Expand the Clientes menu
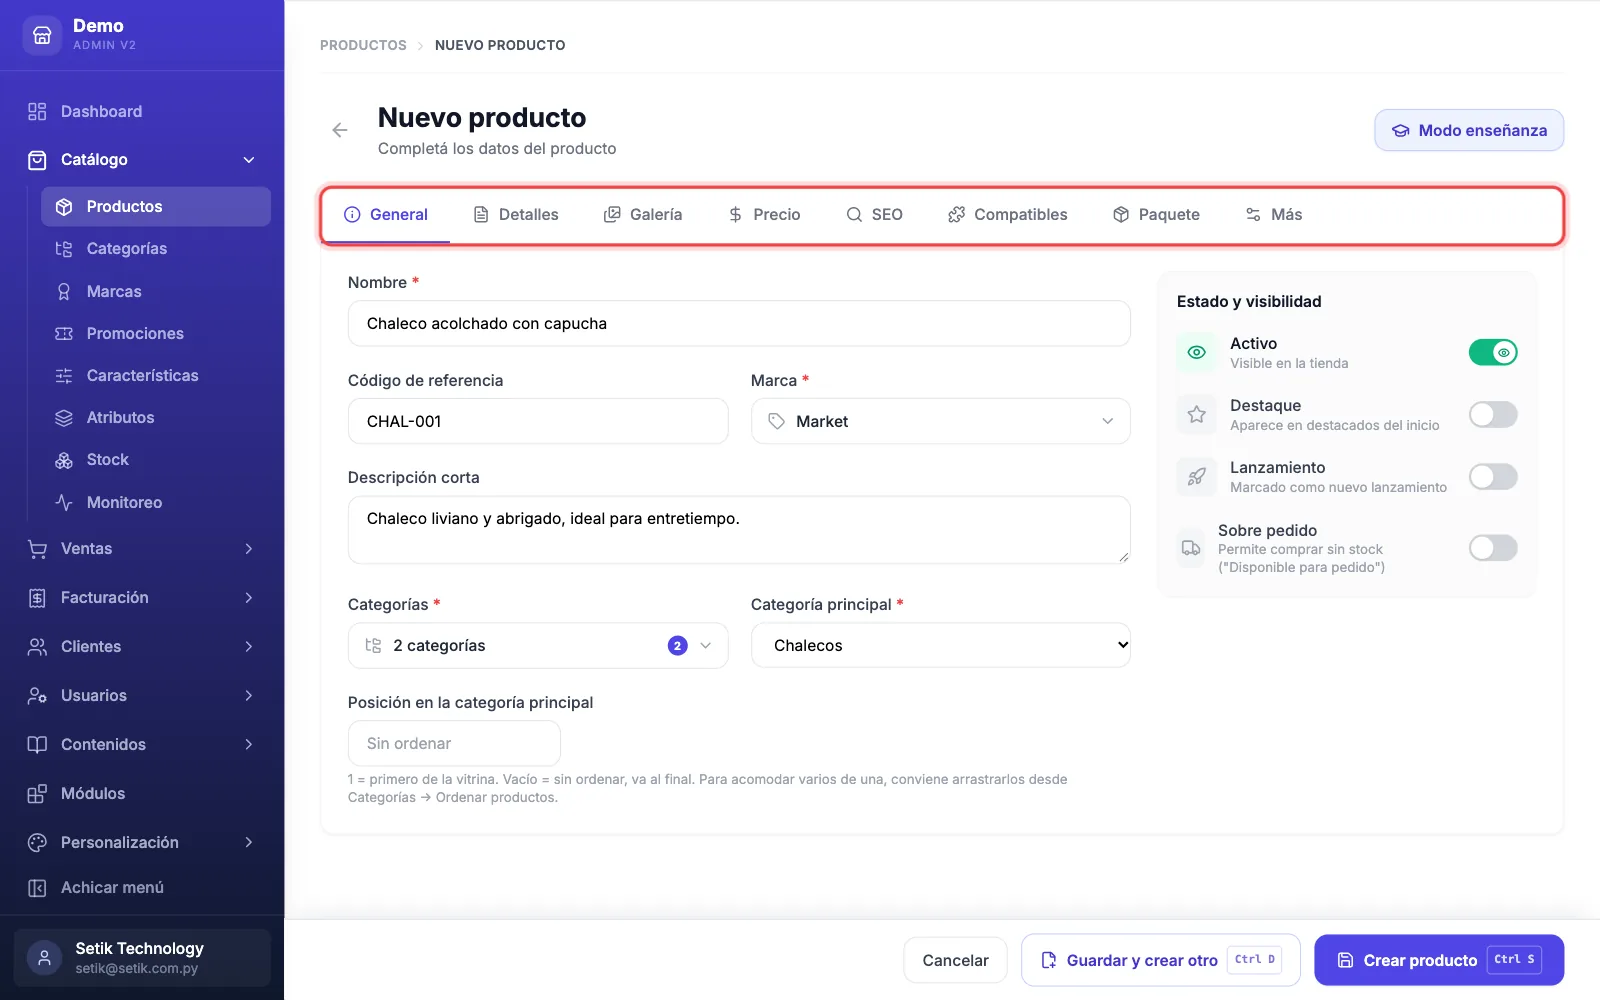1600x1000 pixels. pos(142,646)
